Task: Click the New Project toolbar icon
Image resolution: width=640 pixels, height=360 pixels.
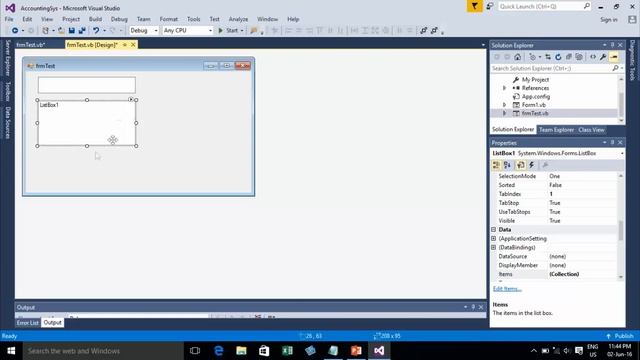Action: click(45, 31)
